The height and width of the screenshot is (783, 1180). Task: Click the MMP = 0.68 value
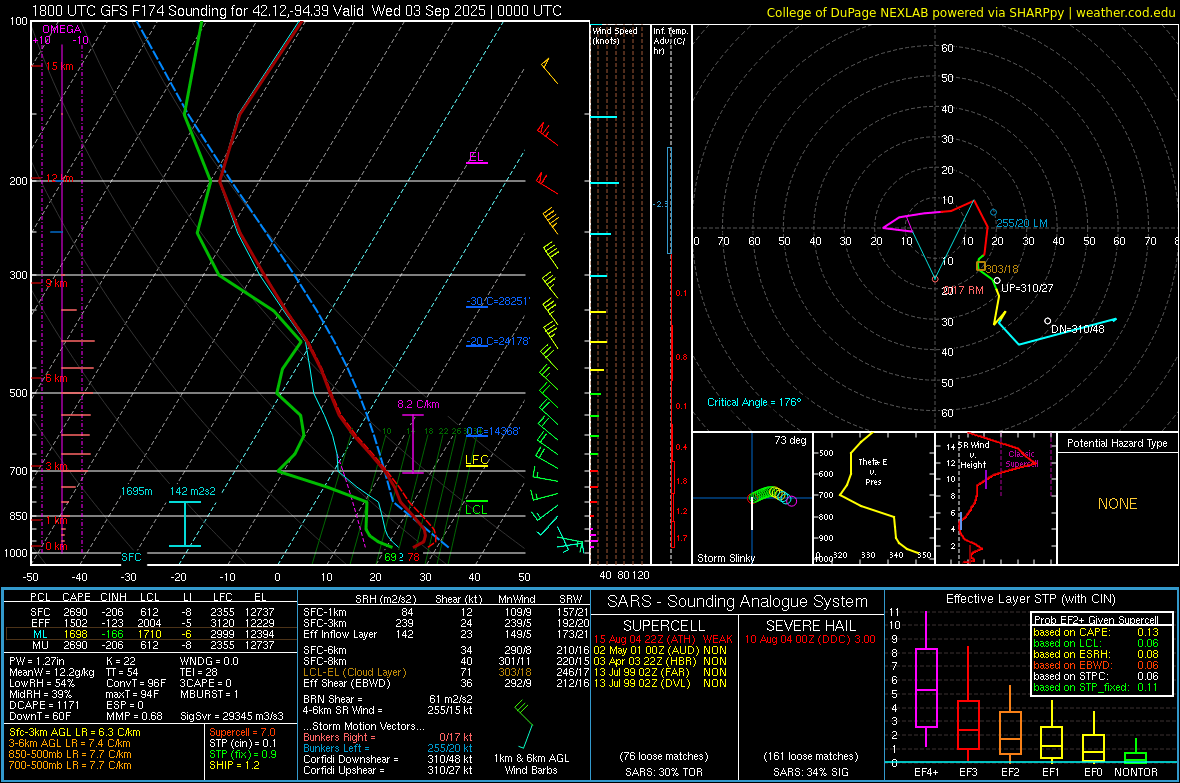click(x=134, y=716)
